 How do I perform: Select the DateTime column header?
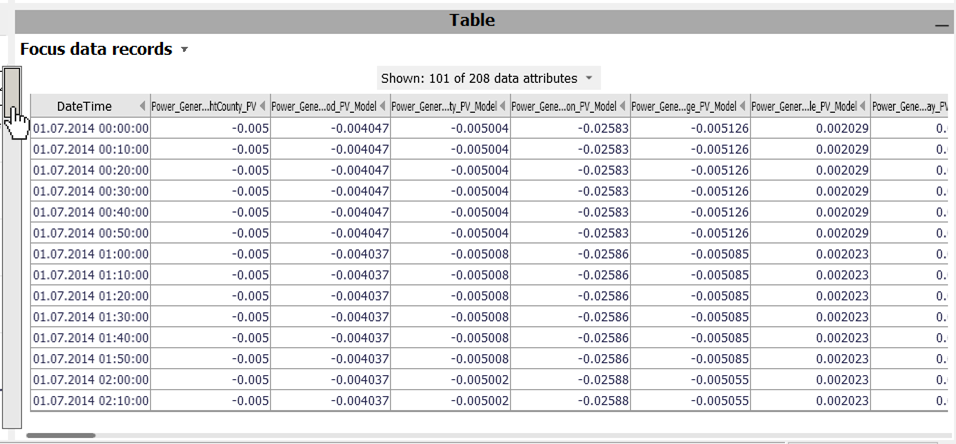[84, 106]
